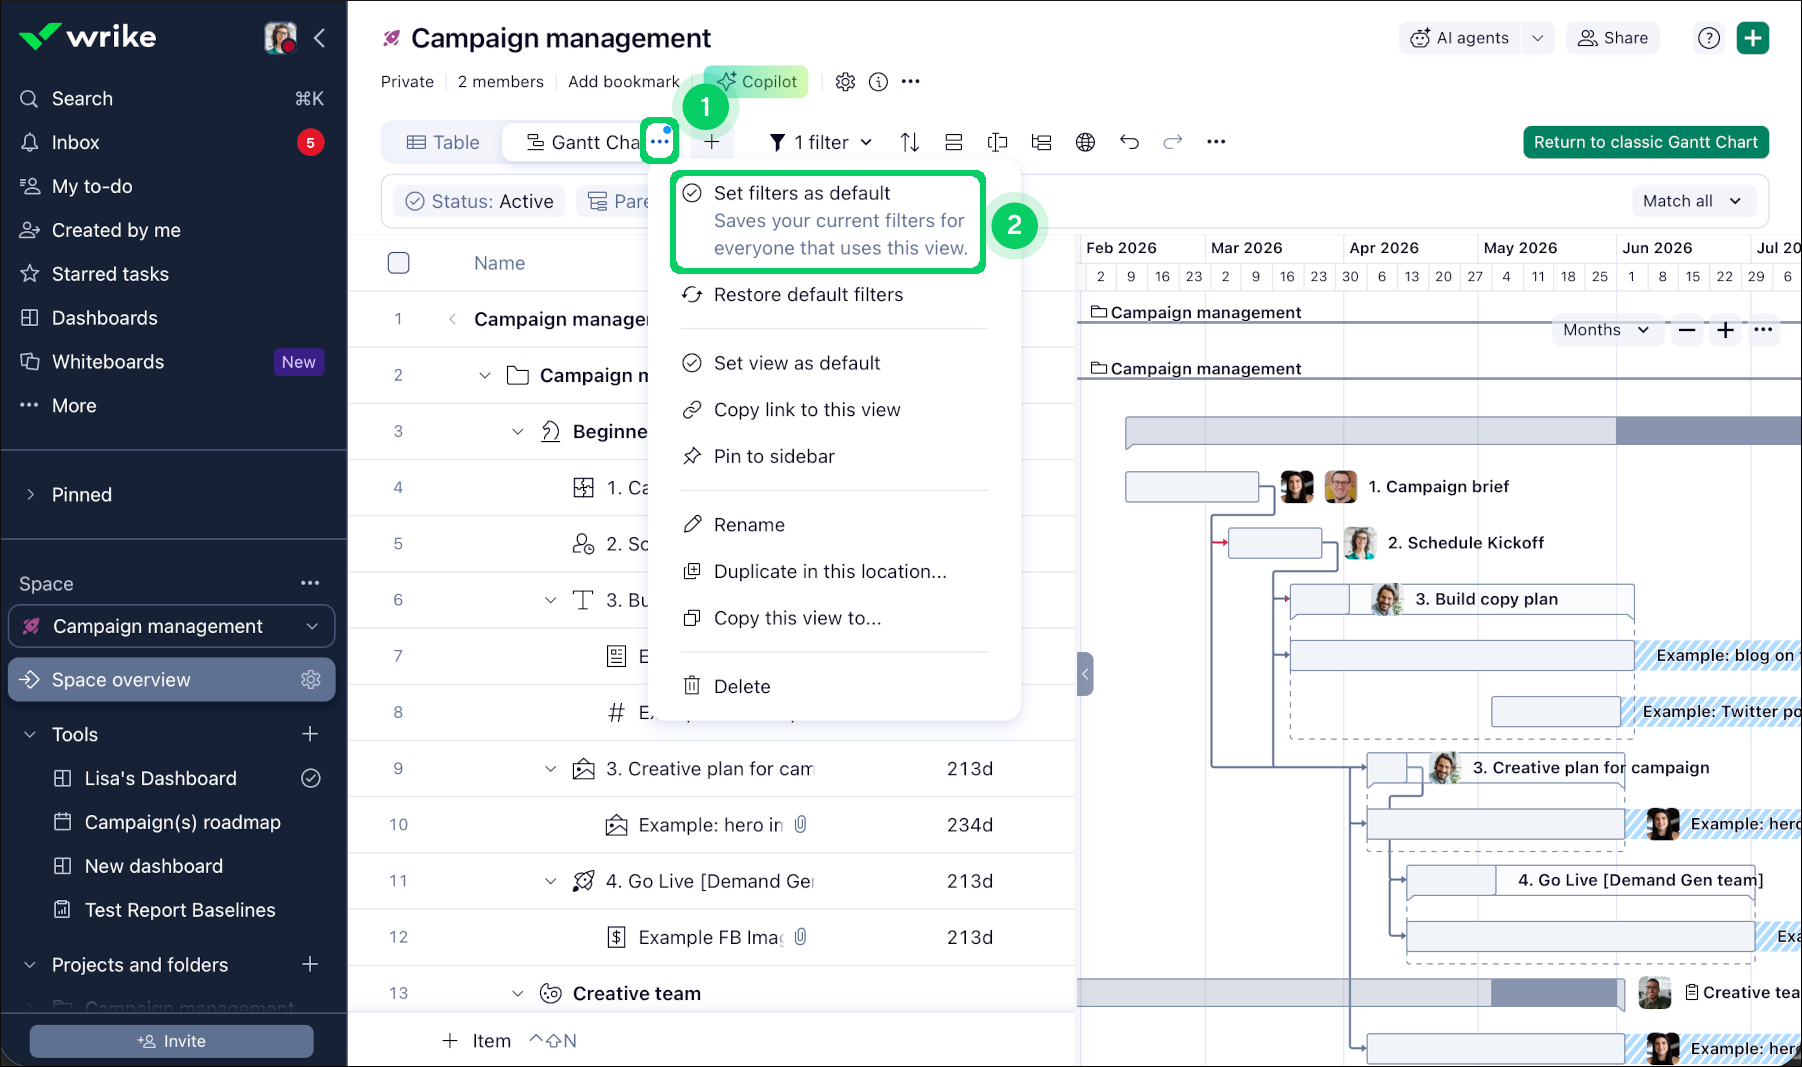Open the help question mark icon
The height and width of the screenshot is (1067, 1802).
click(x=1709, y=38)
